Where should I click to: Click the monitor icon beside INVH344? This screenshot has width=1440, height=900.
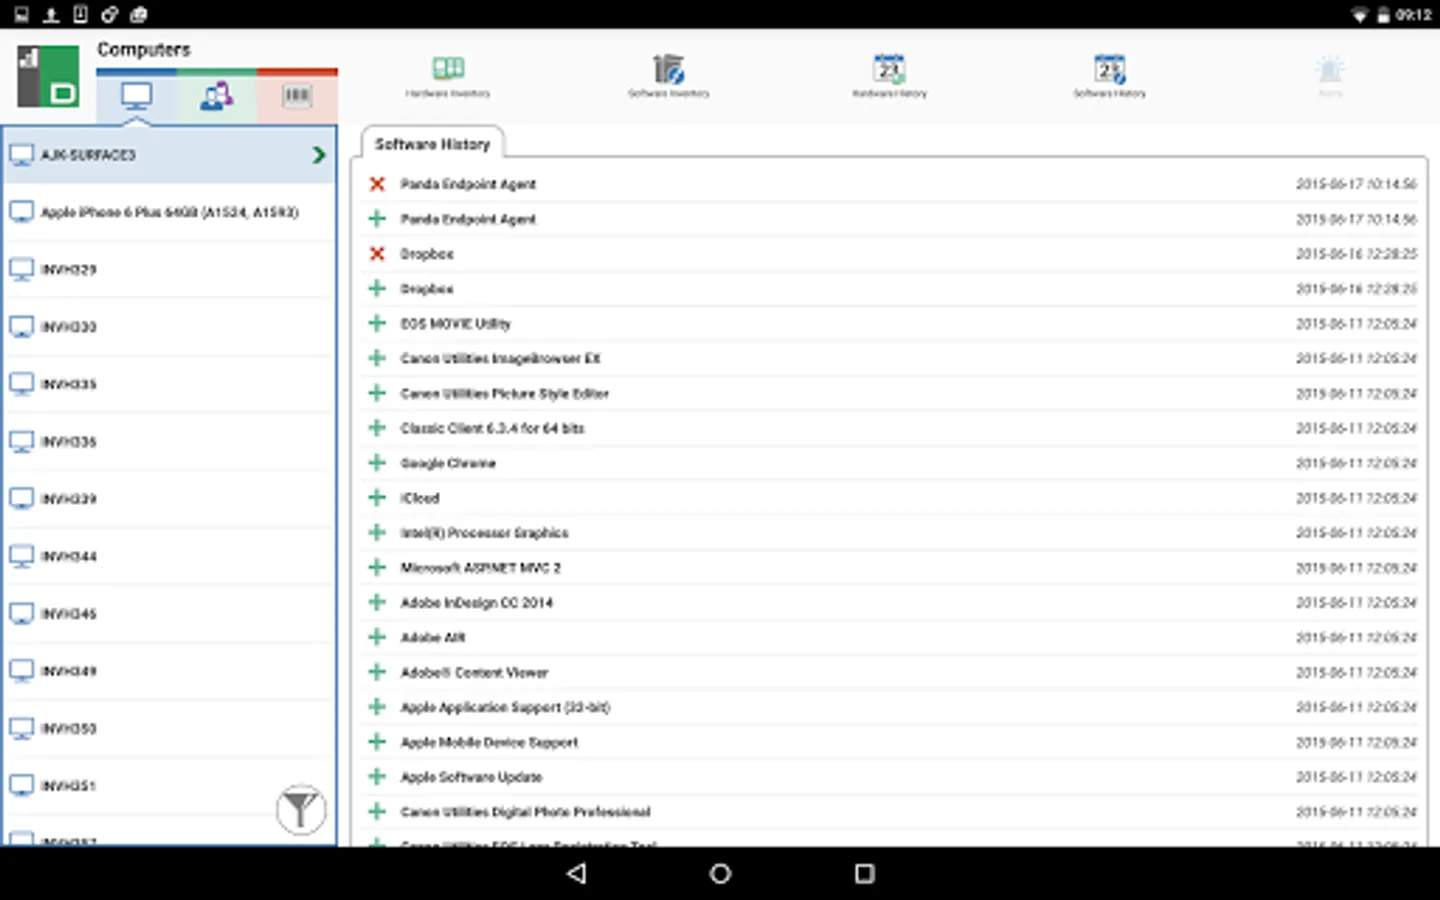coord(21,556)
